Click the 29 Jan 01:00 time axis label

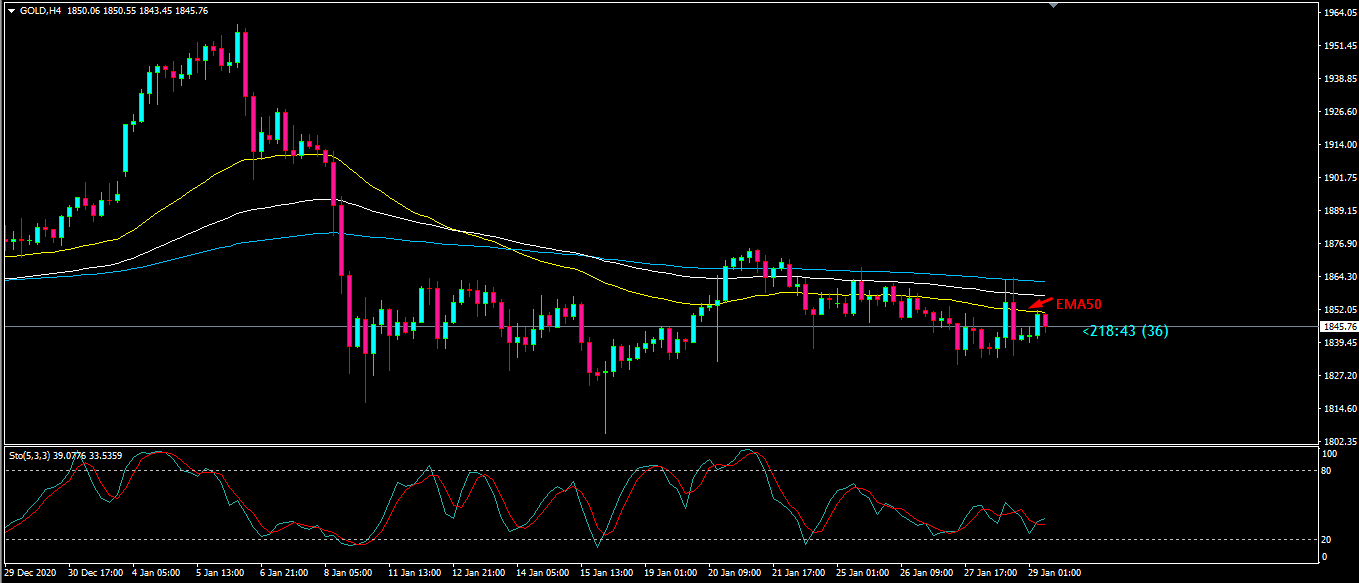point(1054,573)
